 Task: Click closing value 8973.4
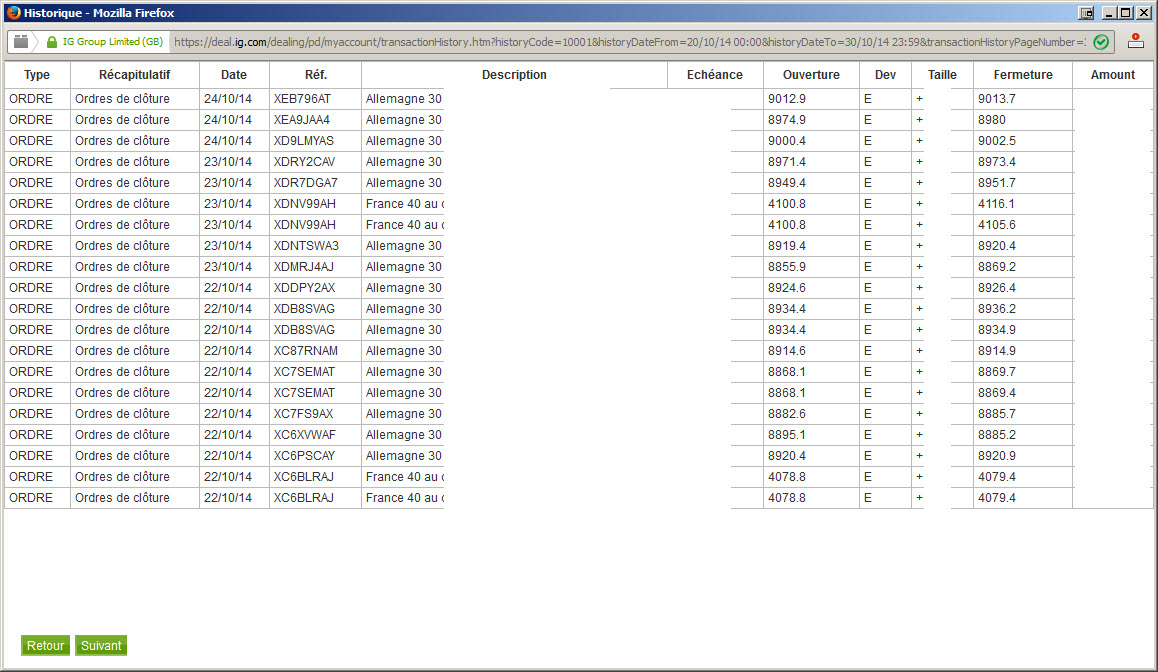(x=997, y=162)
